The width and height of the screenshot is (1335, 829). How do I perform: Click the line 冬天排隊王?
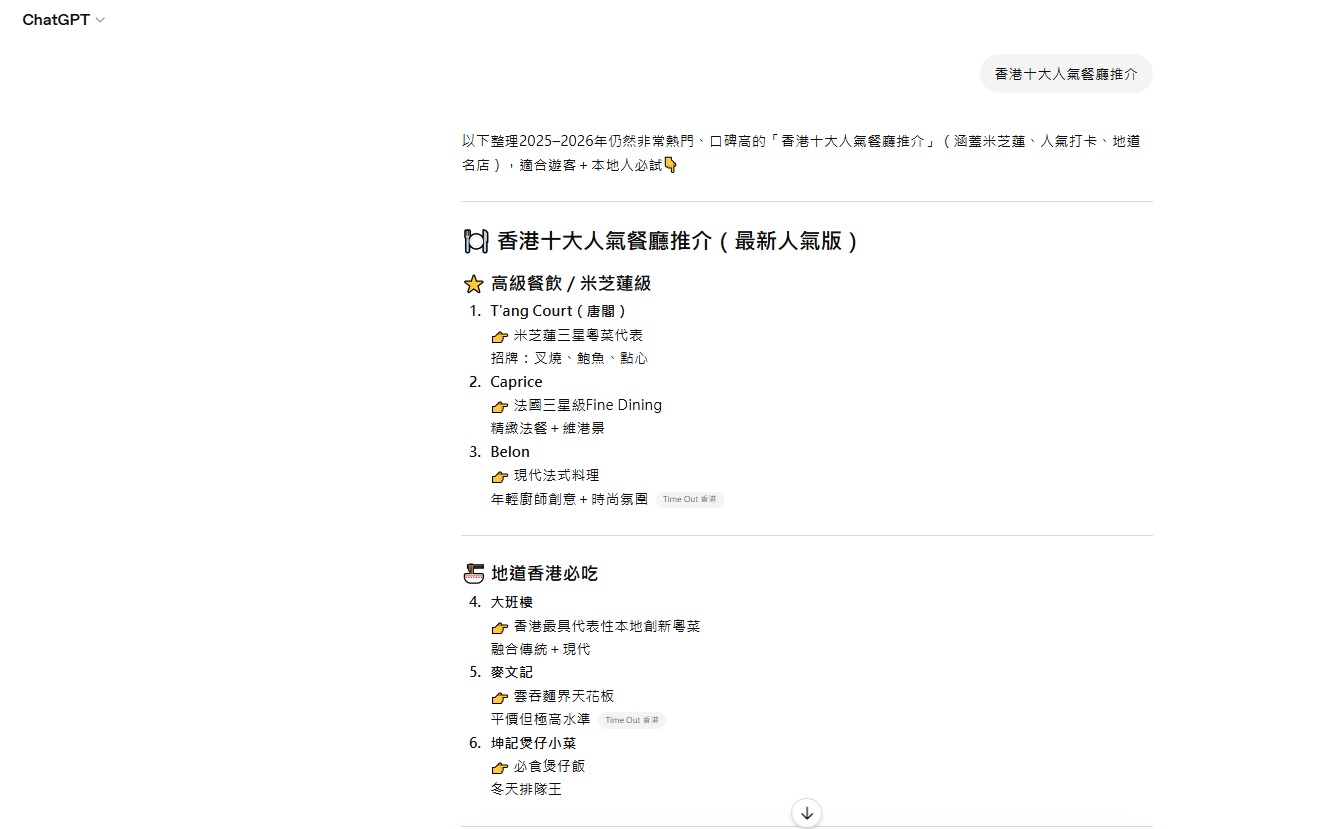point(526,789)
